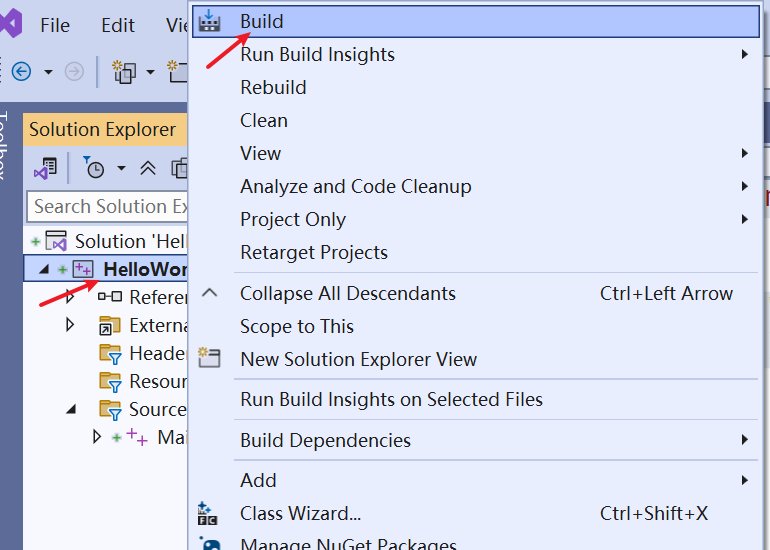The image size is (770, 550).
Task: Click the New Solution Explorer View icon
Action: [209, 359]
